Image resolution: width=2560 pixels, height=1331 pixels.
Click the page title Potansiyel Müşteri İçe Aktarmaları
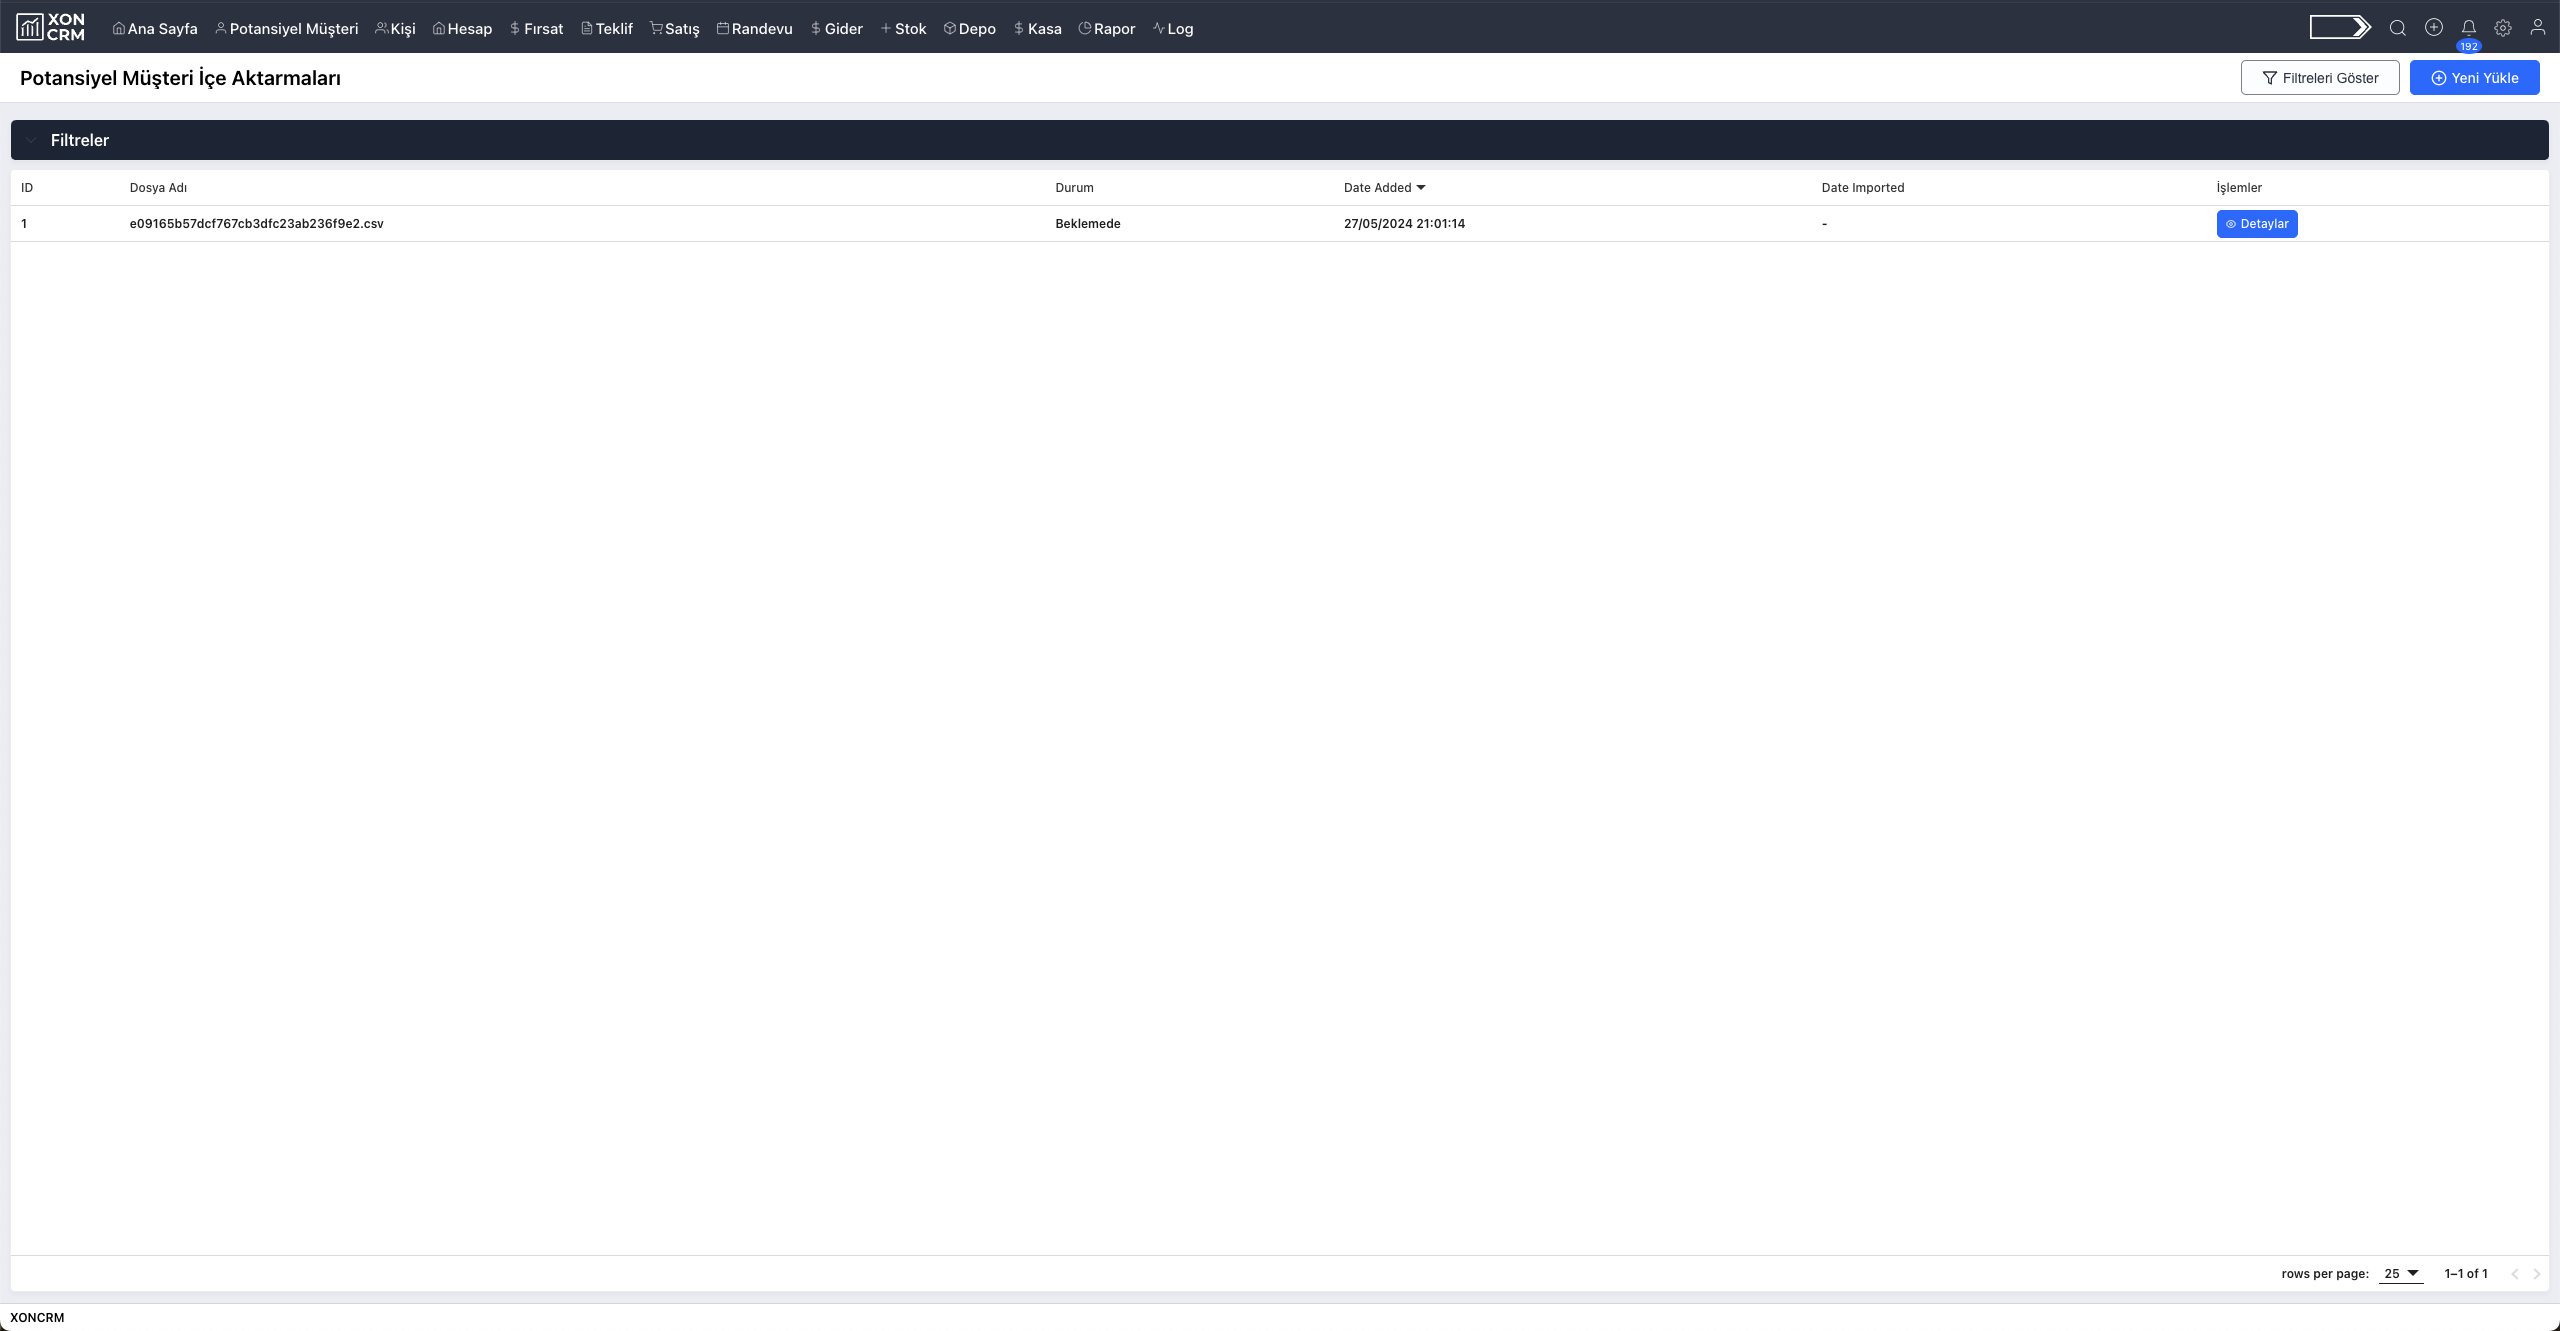180,78
